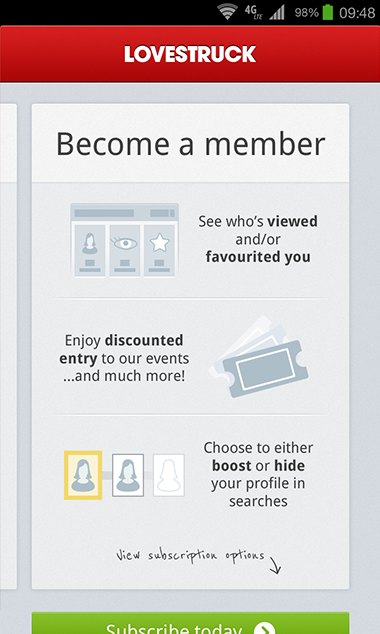Screen dimensions: 380x634
Task: Tap the eye icon in the illustration
Action: point(125,243)
